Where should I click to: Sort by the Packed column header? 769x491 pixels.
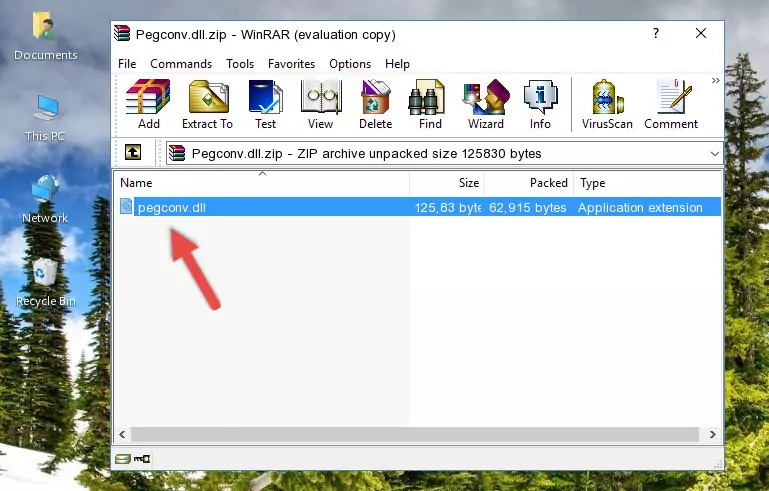click(x=529, y=183)
